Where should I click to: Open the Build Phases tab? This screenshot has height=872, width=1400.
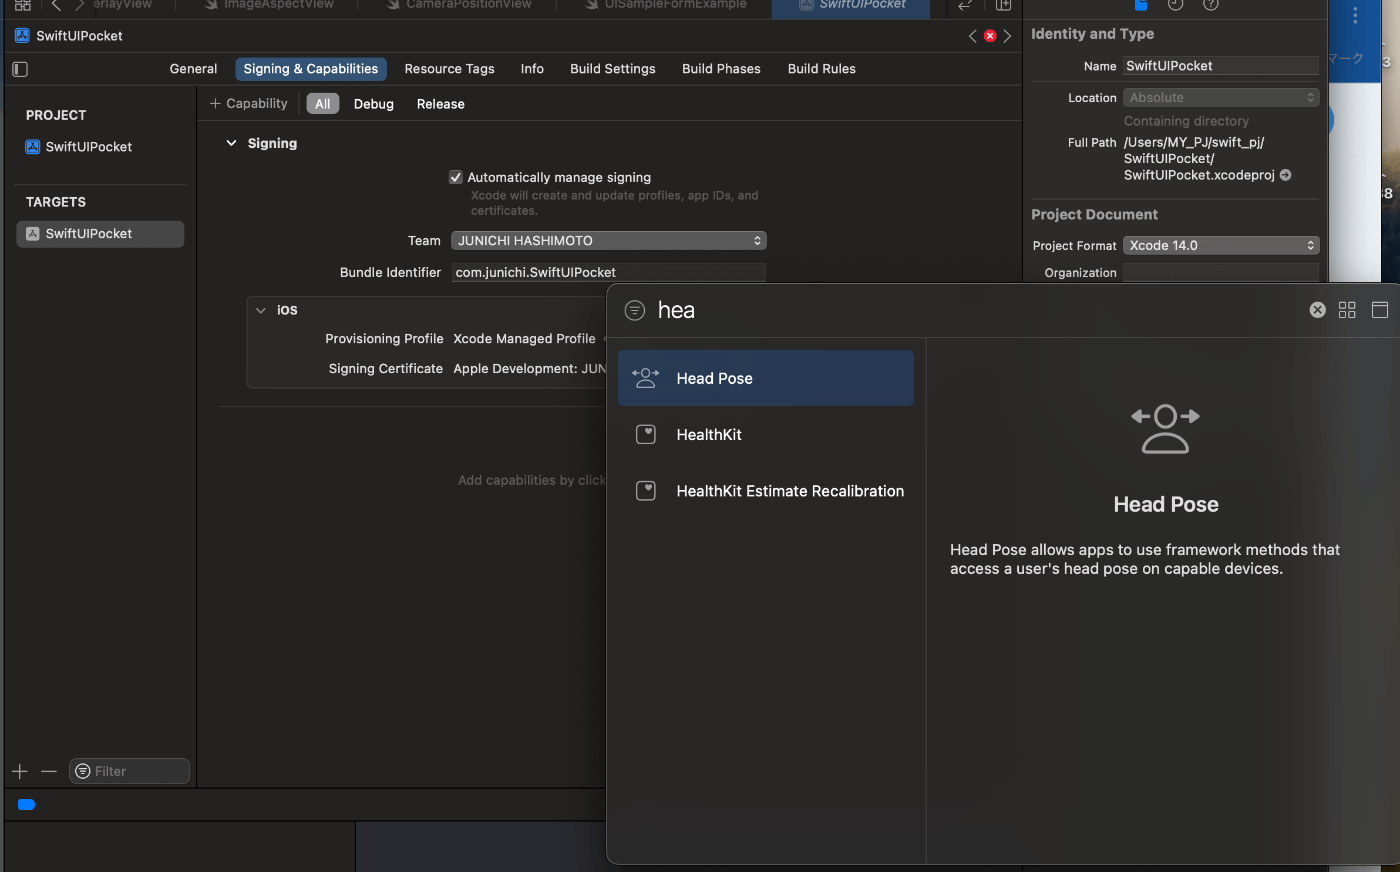[x=721, y=69]
